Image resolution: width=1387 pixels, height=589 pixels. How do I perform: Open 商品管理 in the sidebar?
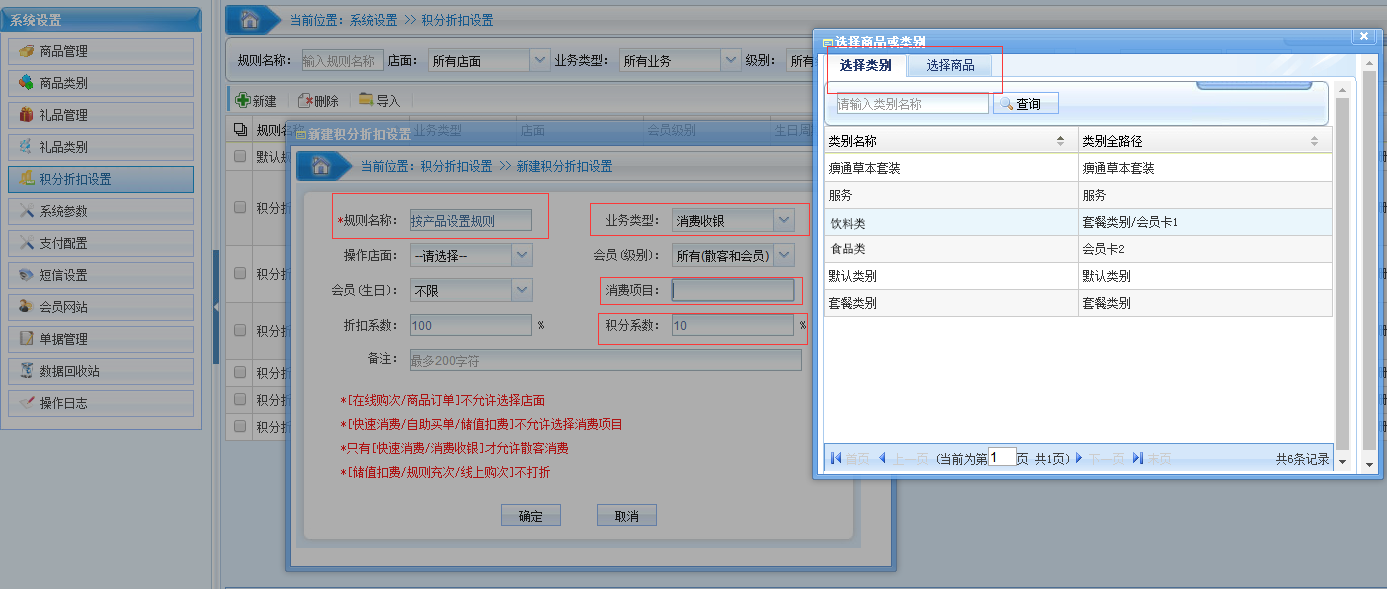coord(101,51)
